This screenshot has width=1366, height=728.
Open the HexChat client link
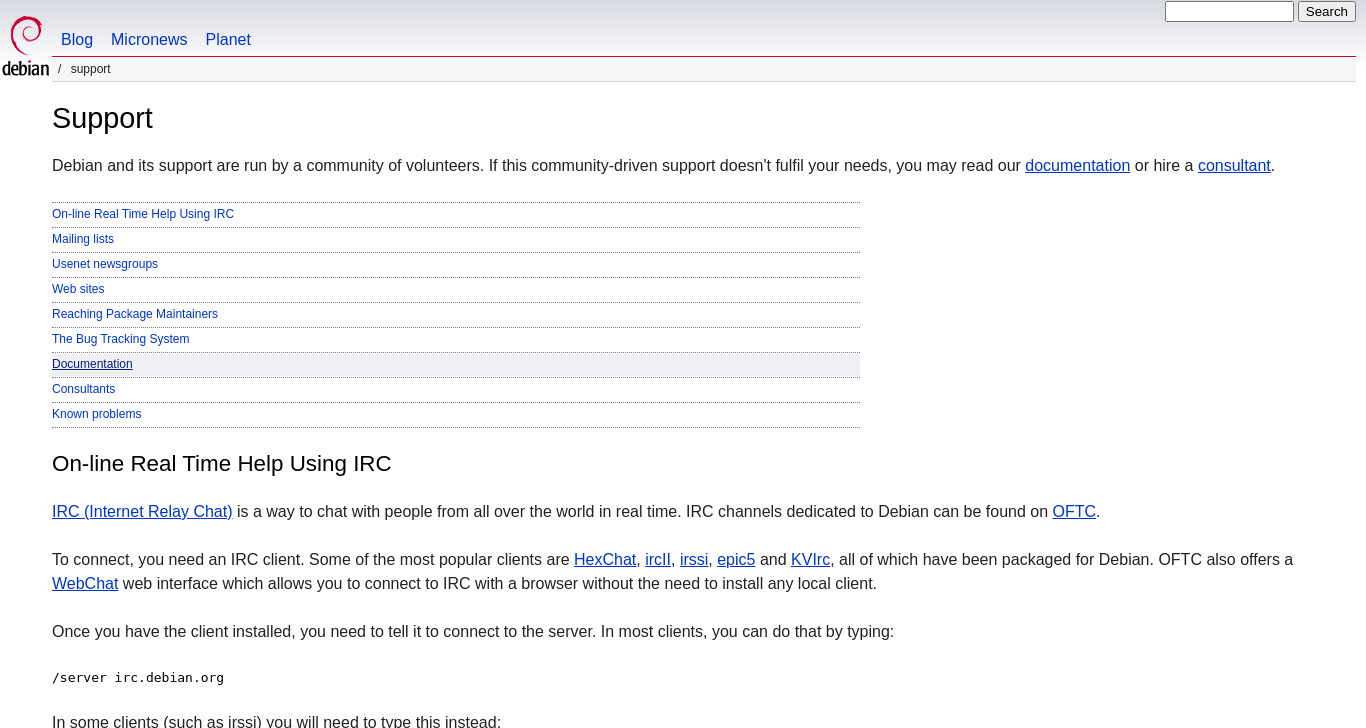[605, 560]
